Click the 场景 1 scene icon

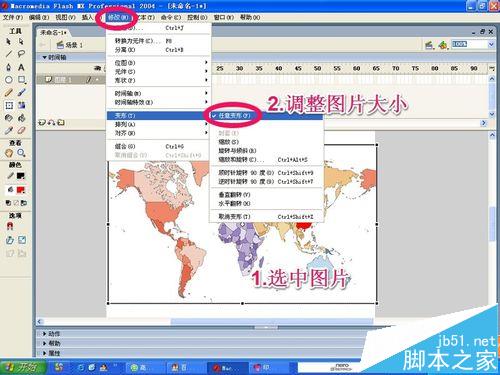[x=60, y=45]
